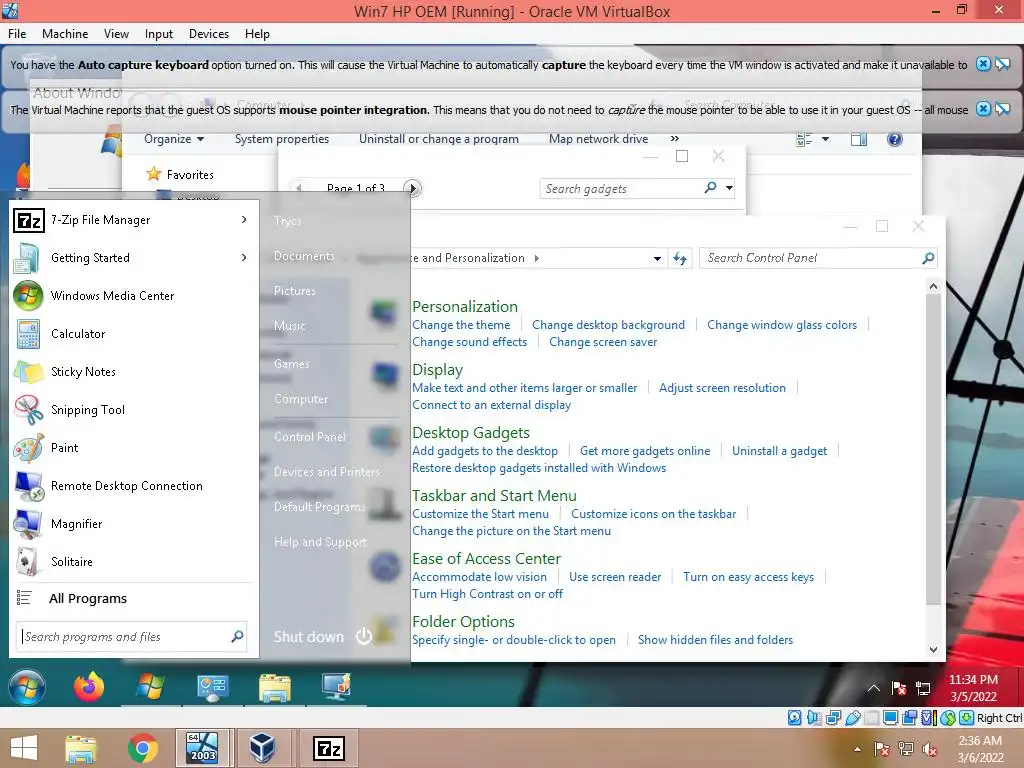Click the Windows 7 Start orb
This screenshot has width=1024, height=768.
click(27, 687)
